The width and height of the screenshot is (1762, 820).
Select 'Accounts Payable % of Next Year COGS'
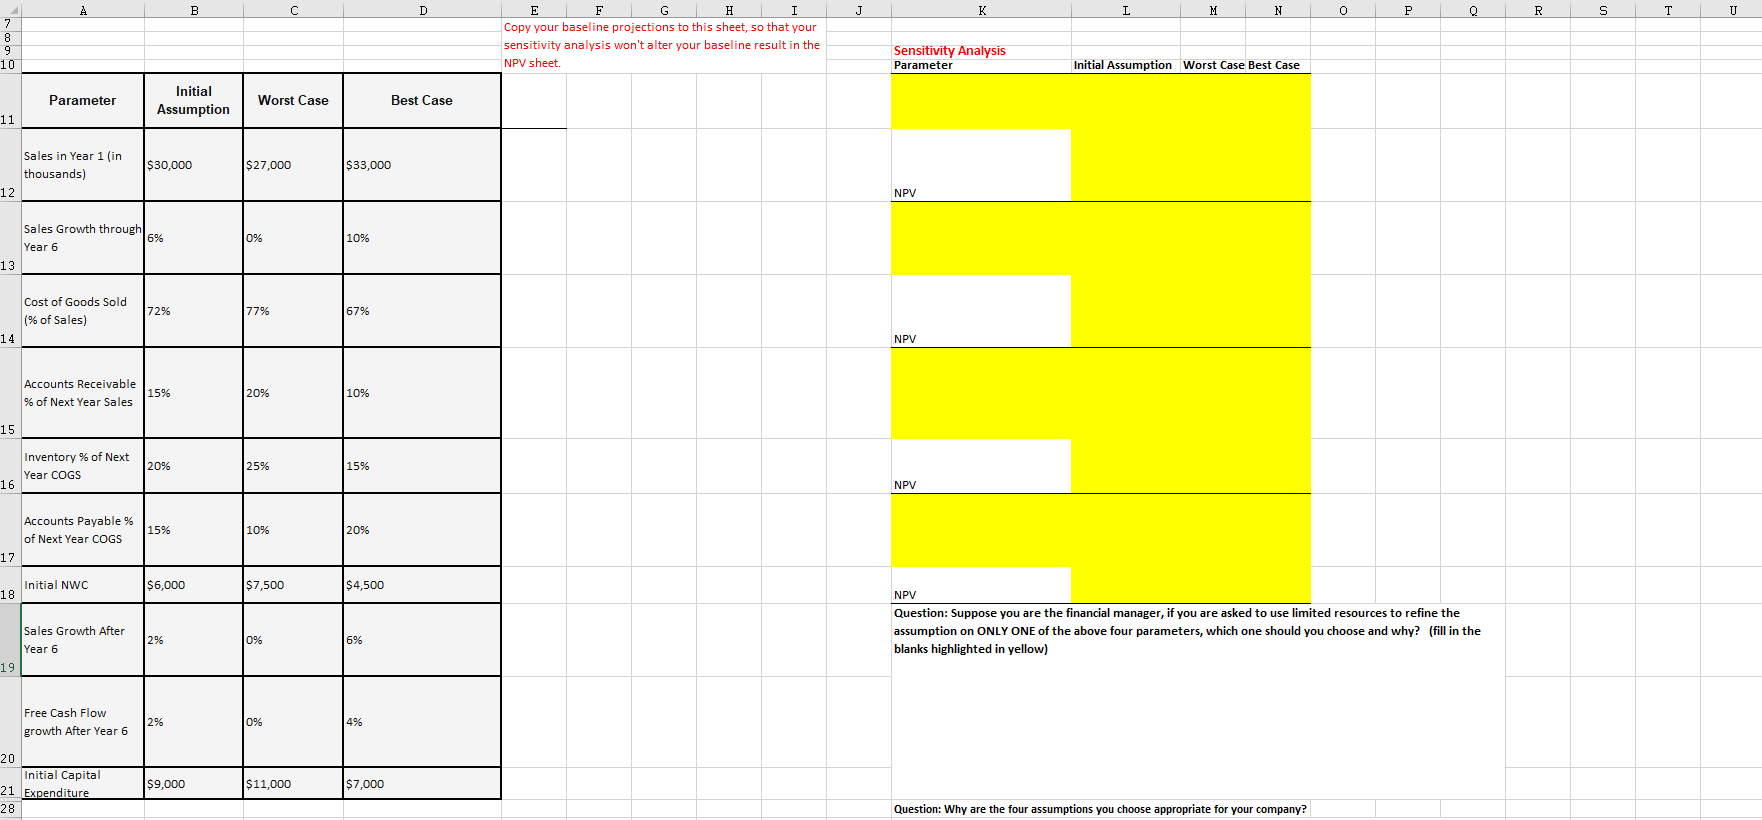click(83, 530)
